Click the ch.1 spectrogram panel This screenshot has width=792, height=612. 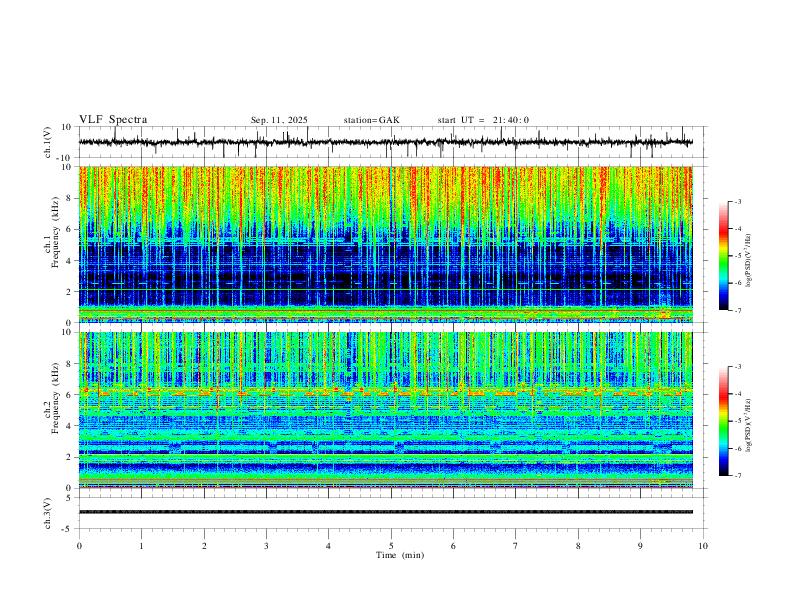pos(386,244)
